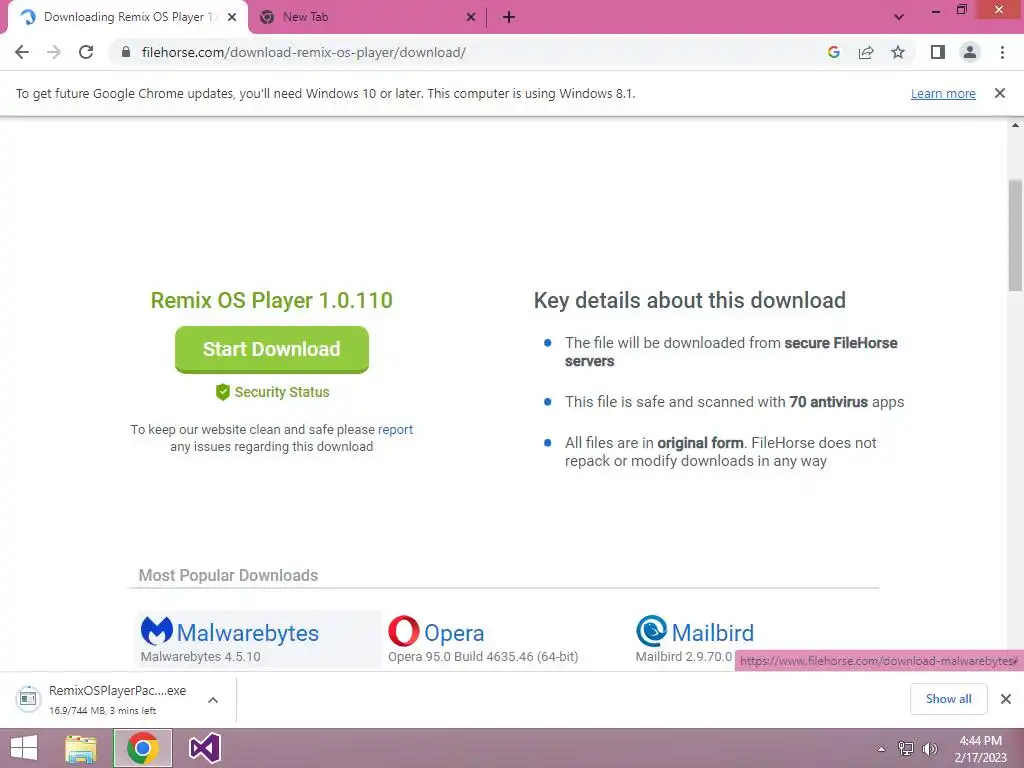Click the page vertical scrollbar thumb

(1016, 235)
